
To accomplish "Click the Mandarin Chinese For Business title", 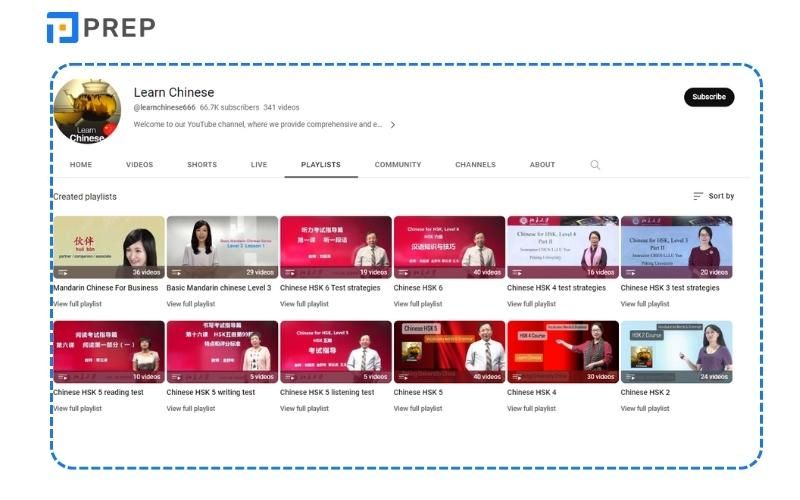I will click(x=106, y=288).
